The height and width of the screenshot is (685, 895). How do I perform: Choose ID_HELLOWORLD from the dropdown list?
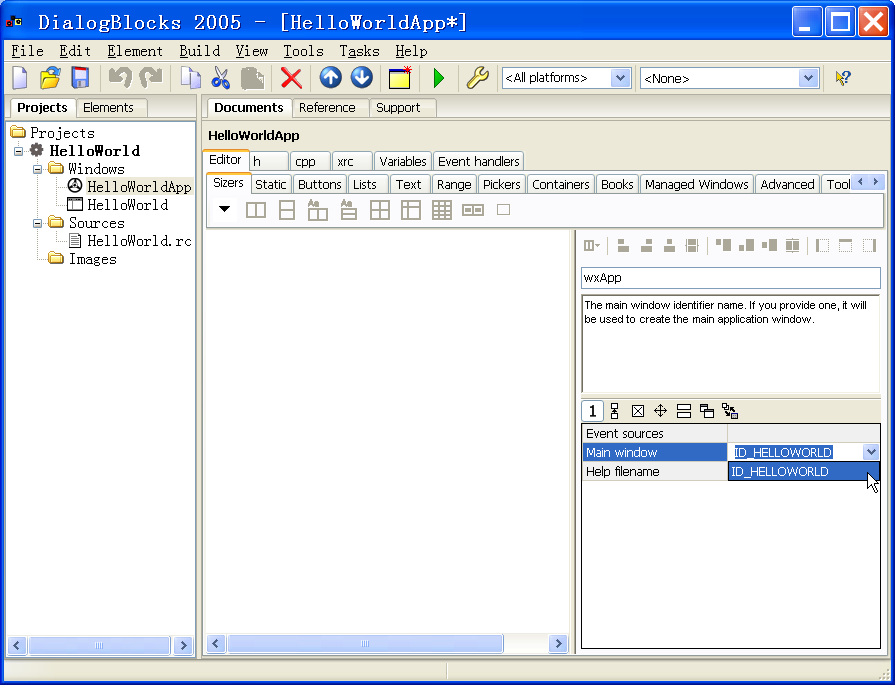[x=804, y=472]
